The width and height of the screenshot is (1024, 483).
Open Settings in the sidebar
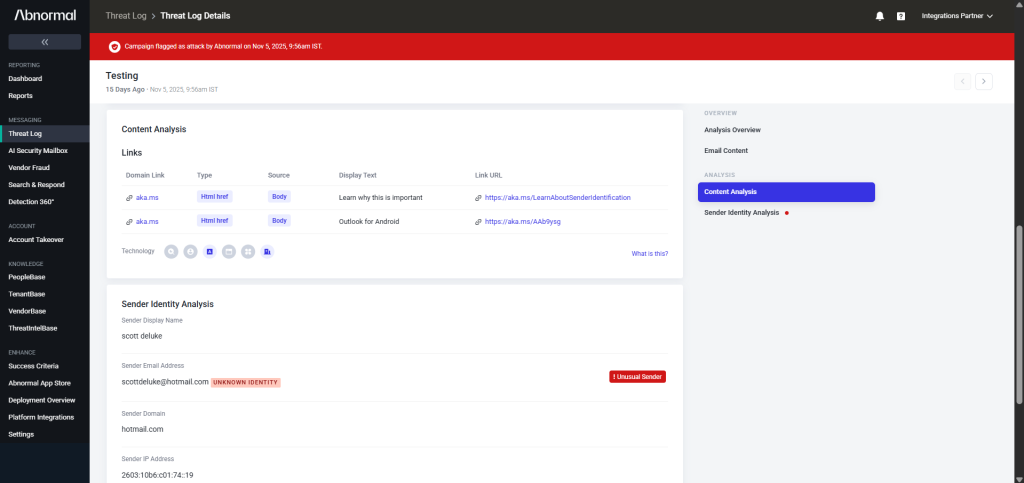point(22,434)
